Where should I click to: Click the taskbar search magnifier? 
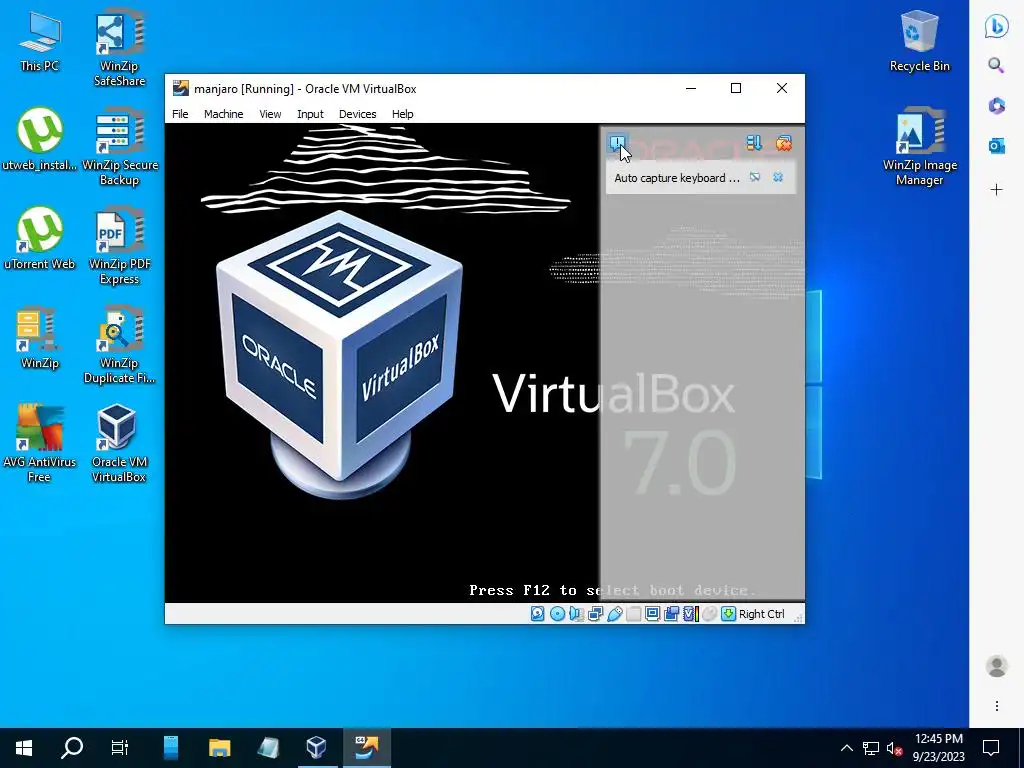coord(72,748)
